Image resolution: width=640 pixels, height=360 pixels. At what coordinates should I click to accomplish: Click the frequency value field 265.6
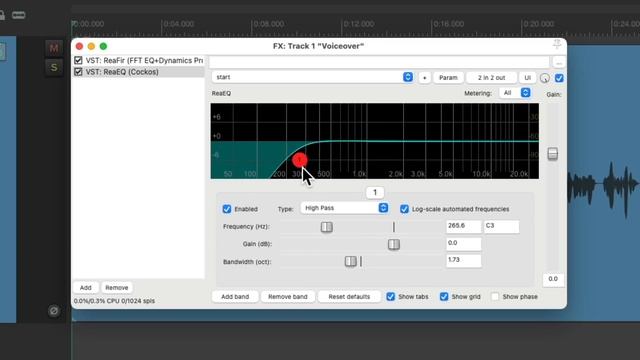point(464,227)
